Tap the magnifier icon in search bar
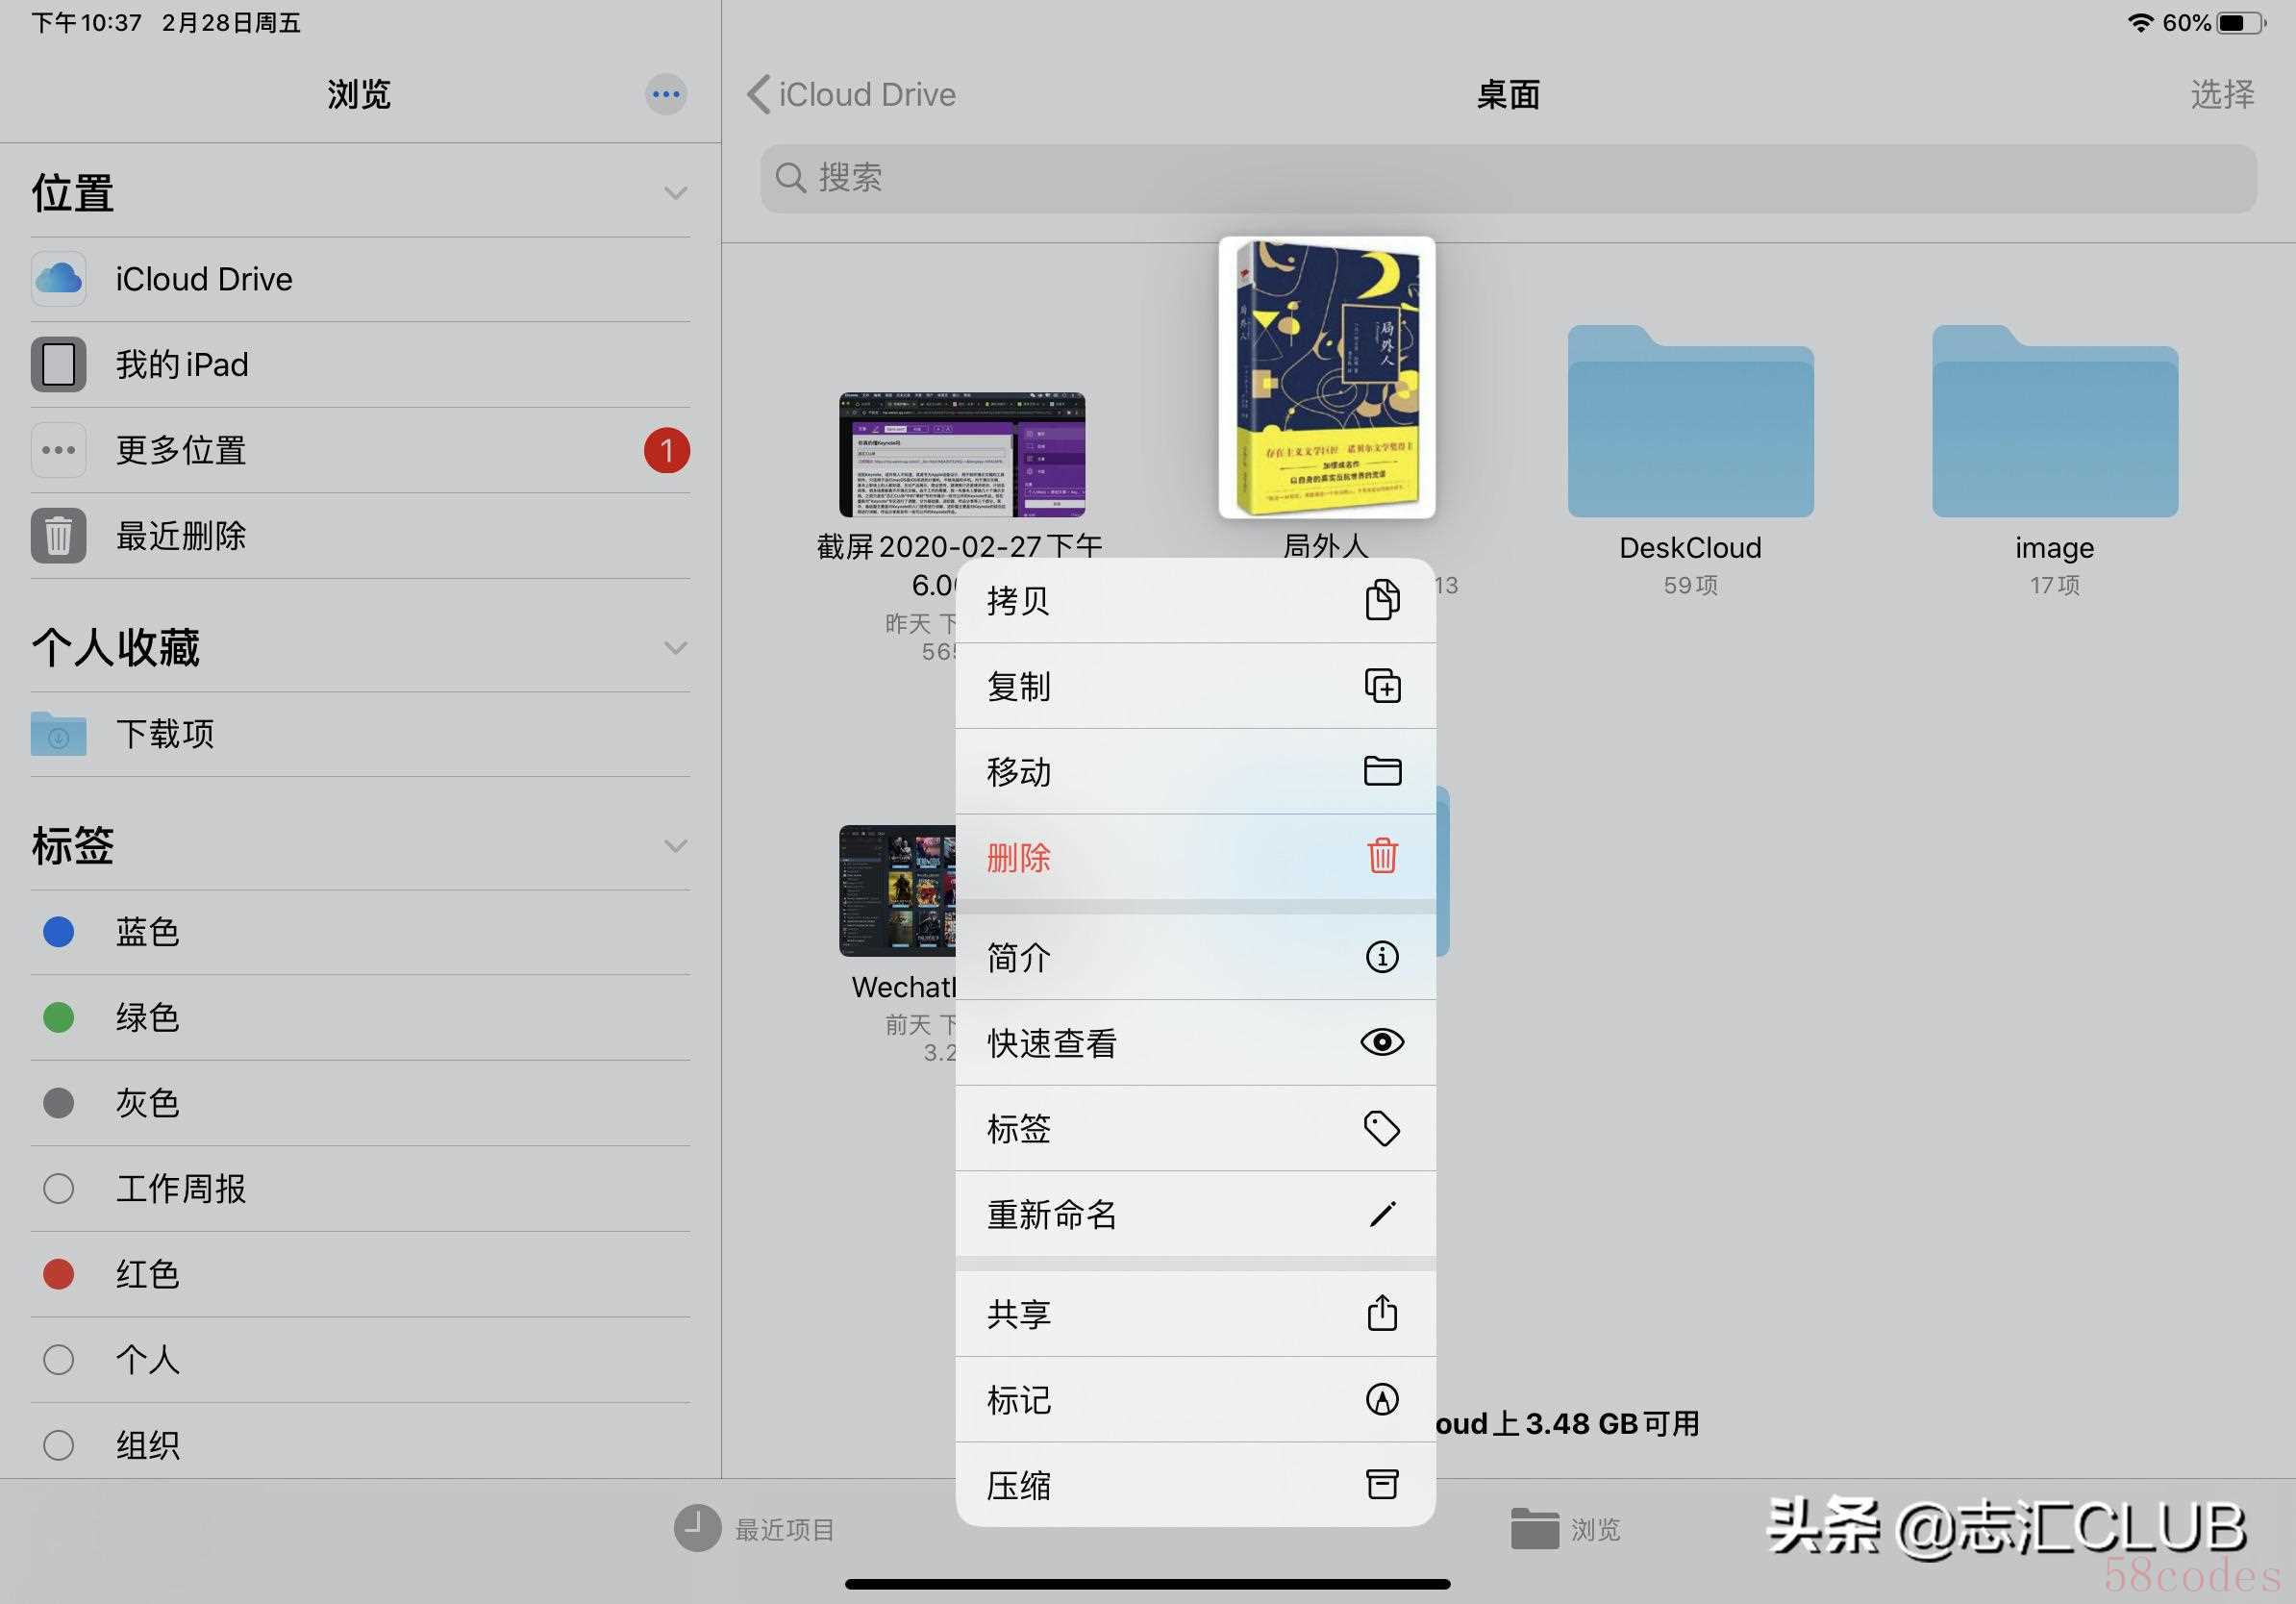Screen dimensions: 2296x1604 tap(791, 178)
